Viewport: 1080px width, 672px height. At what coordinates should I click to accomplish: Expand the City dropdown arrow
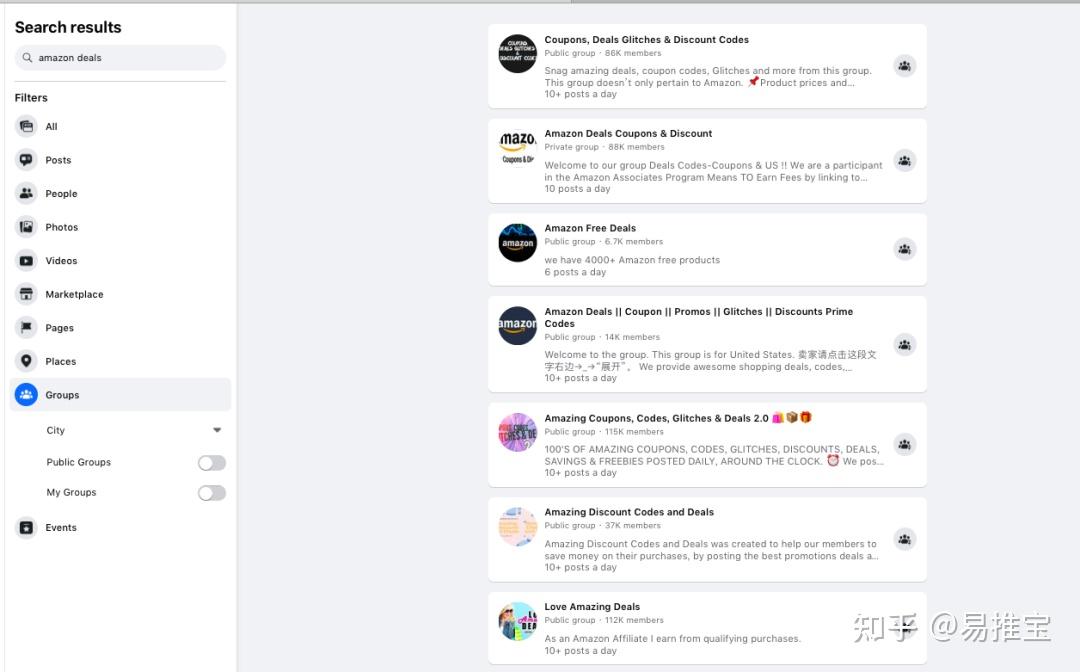coord(217,430)
